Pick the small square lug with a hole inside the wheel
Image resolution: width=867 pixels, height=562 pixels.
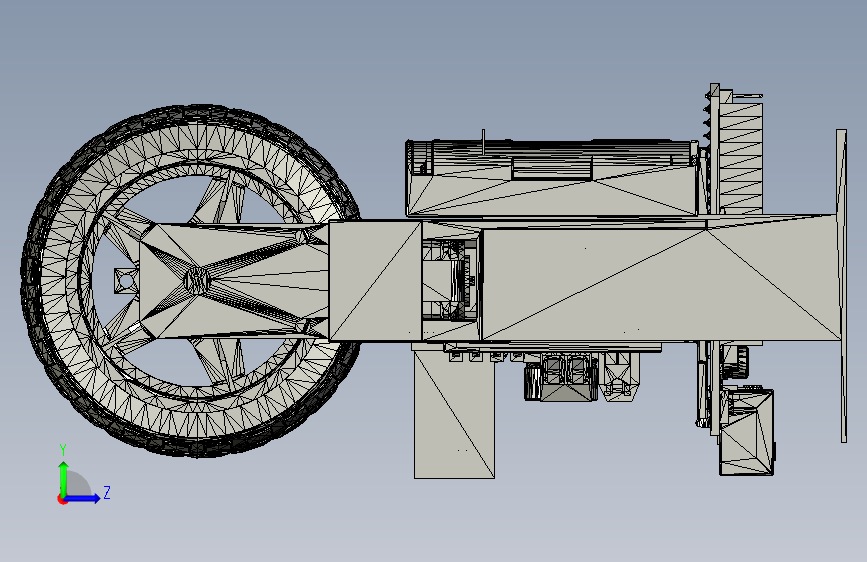(x=126, y=281)
